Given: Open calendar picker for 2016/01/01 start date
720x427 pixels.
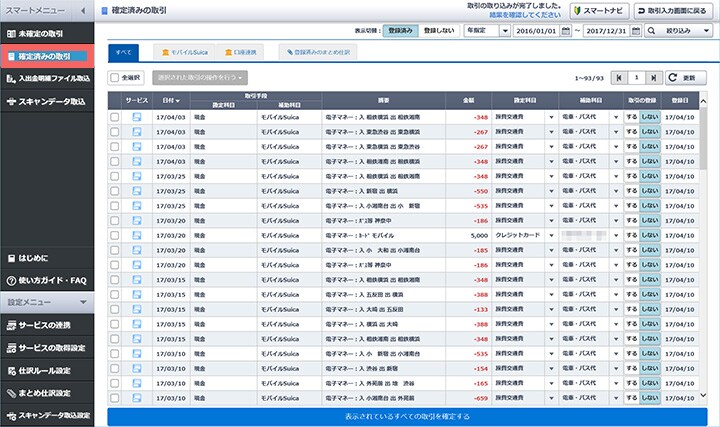Looking at the screenshot, I should coord(566,31).
